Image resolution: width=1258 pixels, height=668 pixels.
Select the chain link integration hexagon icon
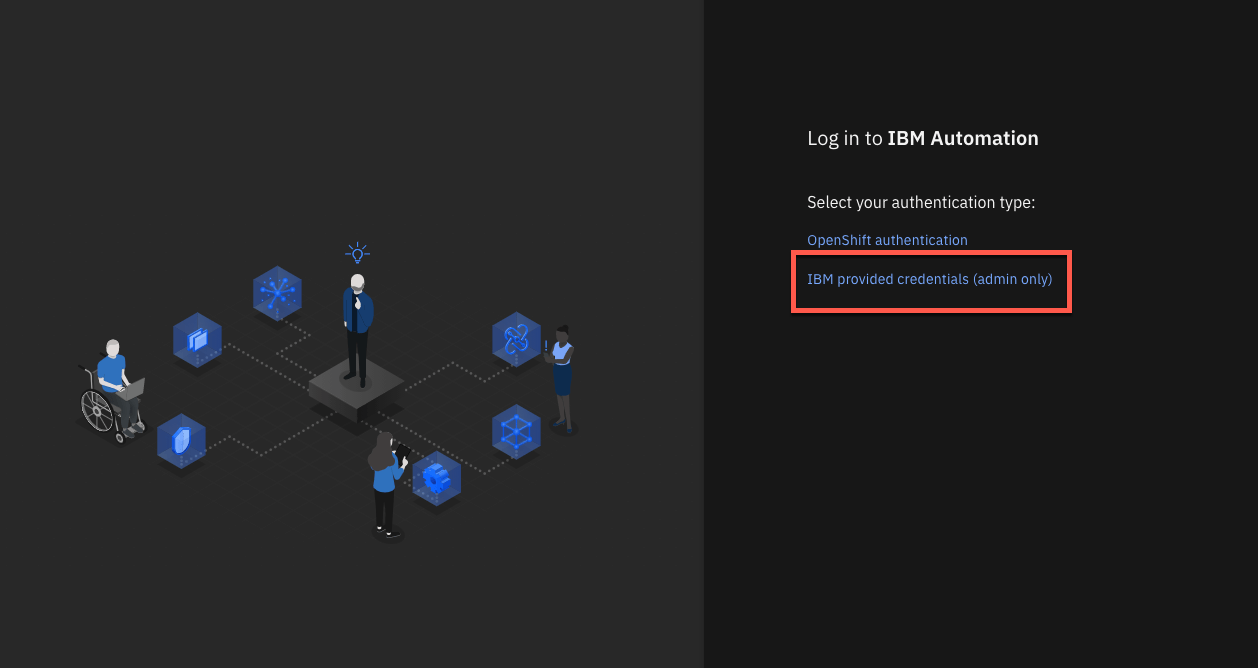(517, 340)
